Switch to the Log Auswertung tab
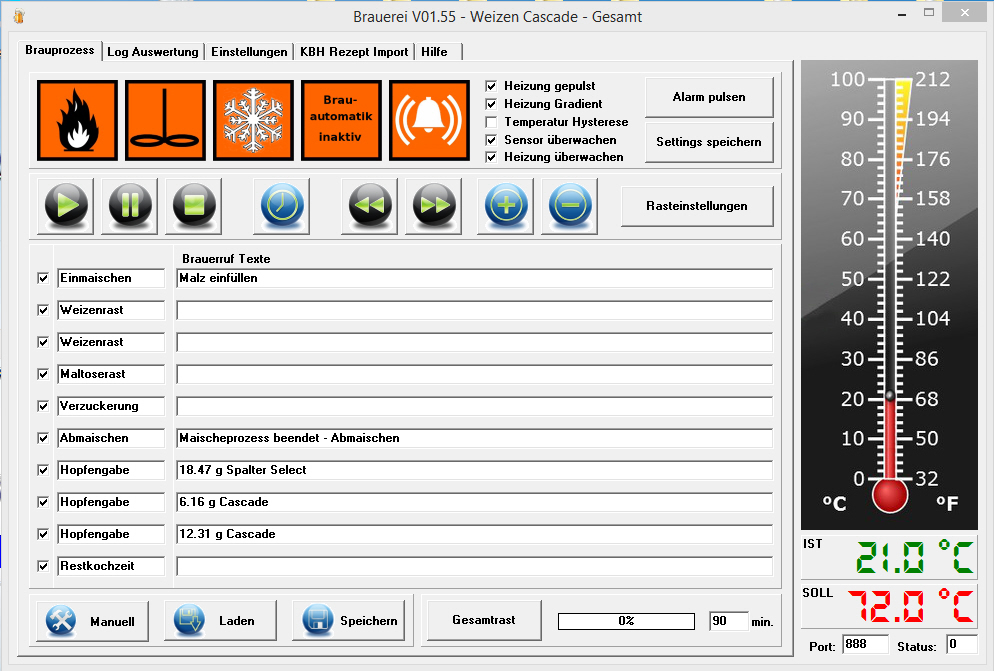The height and width of the screenshot is (671, 994). [x=153, y=52]
